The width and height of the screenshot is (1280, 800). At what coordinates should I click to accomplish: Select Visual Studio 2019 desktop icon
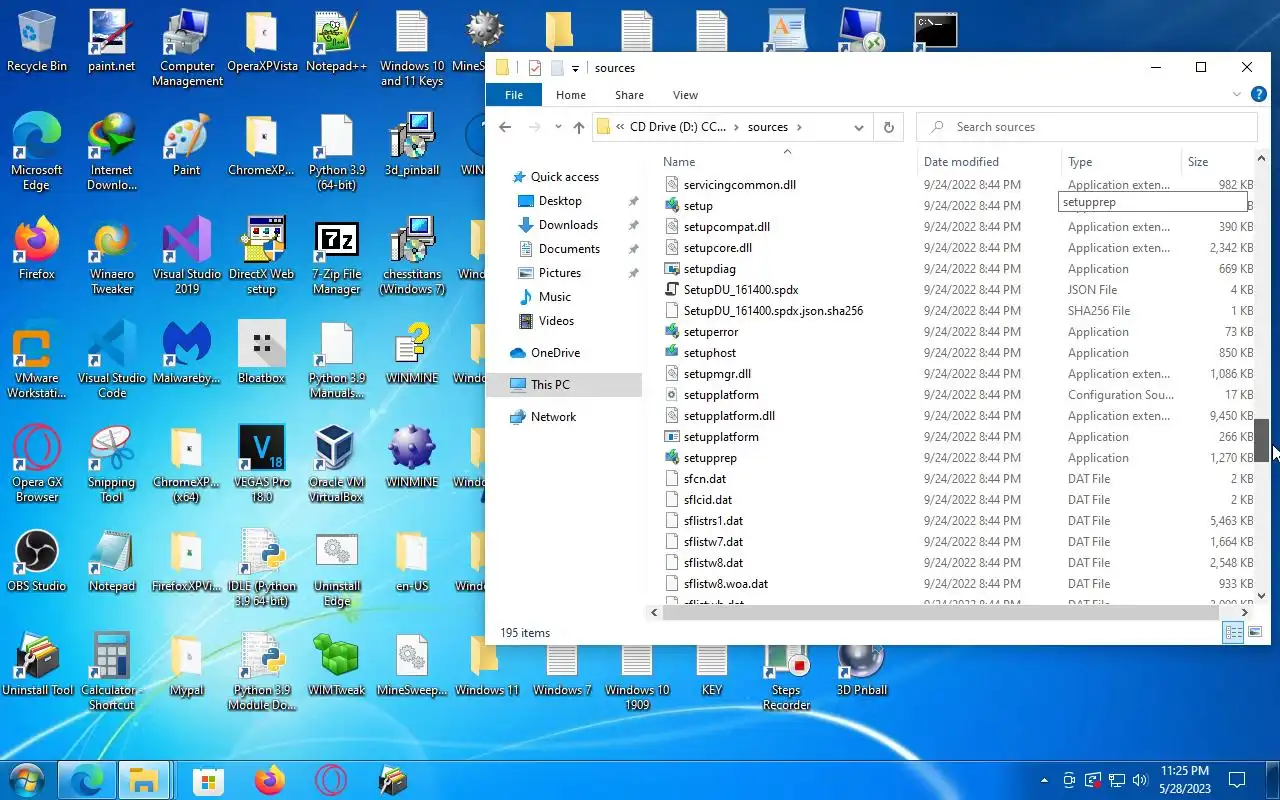pyautogui.click(x=187, y=257)
